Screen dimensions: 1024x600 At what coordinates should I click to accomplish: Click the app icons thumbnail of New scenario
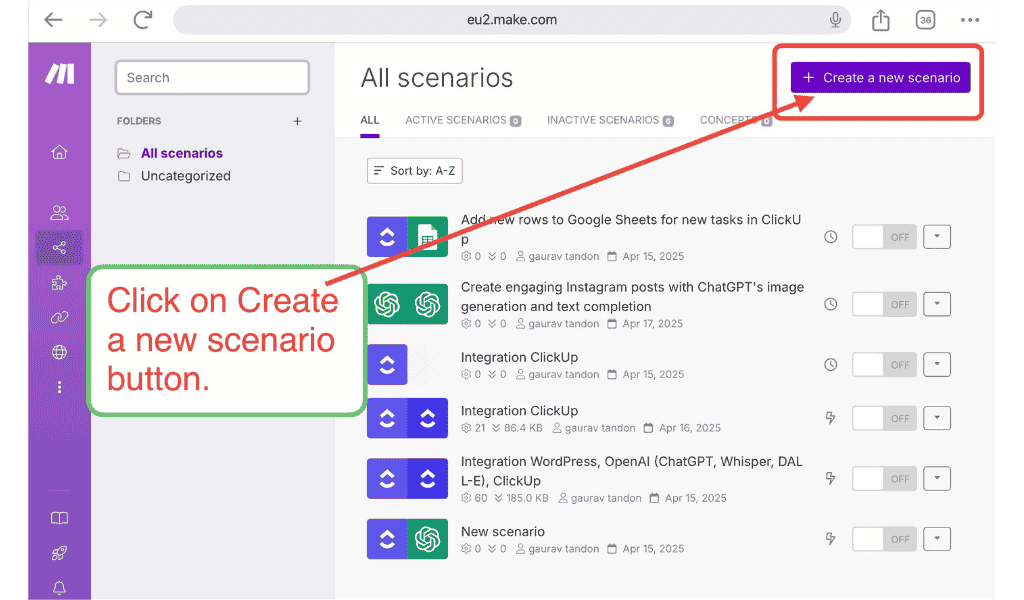[408, 539]
